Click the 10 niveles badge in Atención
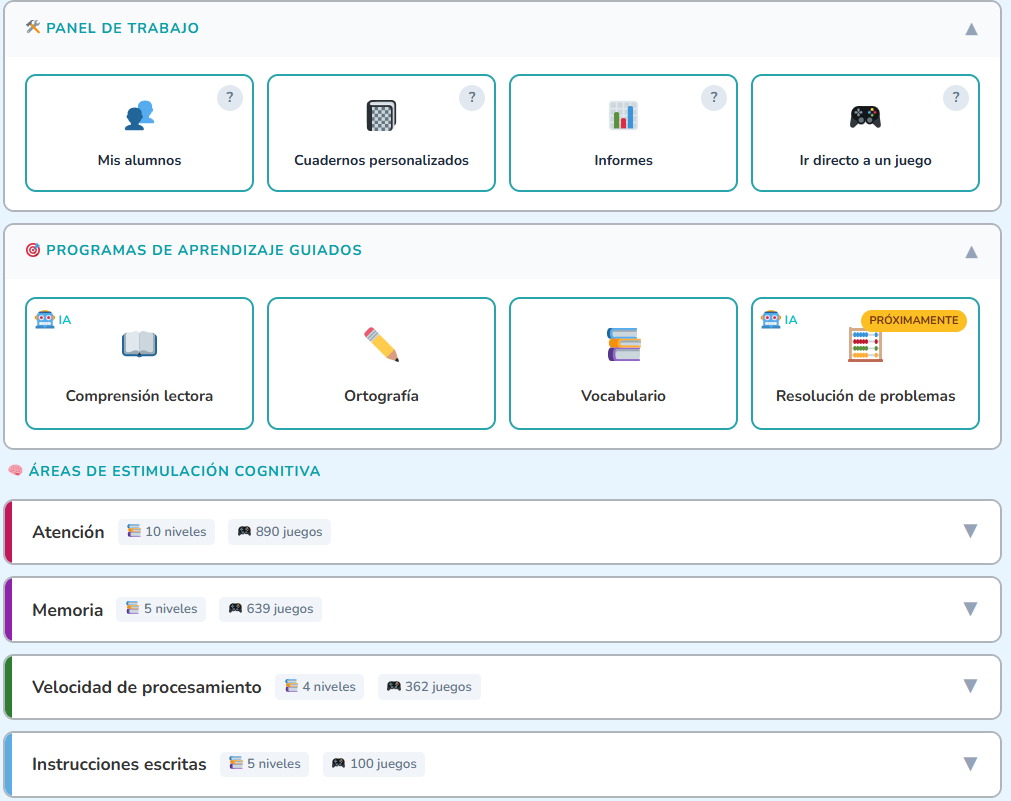The width and height of the screenshot is (1011, 801). pyautogui.click(x=166, y=531)
